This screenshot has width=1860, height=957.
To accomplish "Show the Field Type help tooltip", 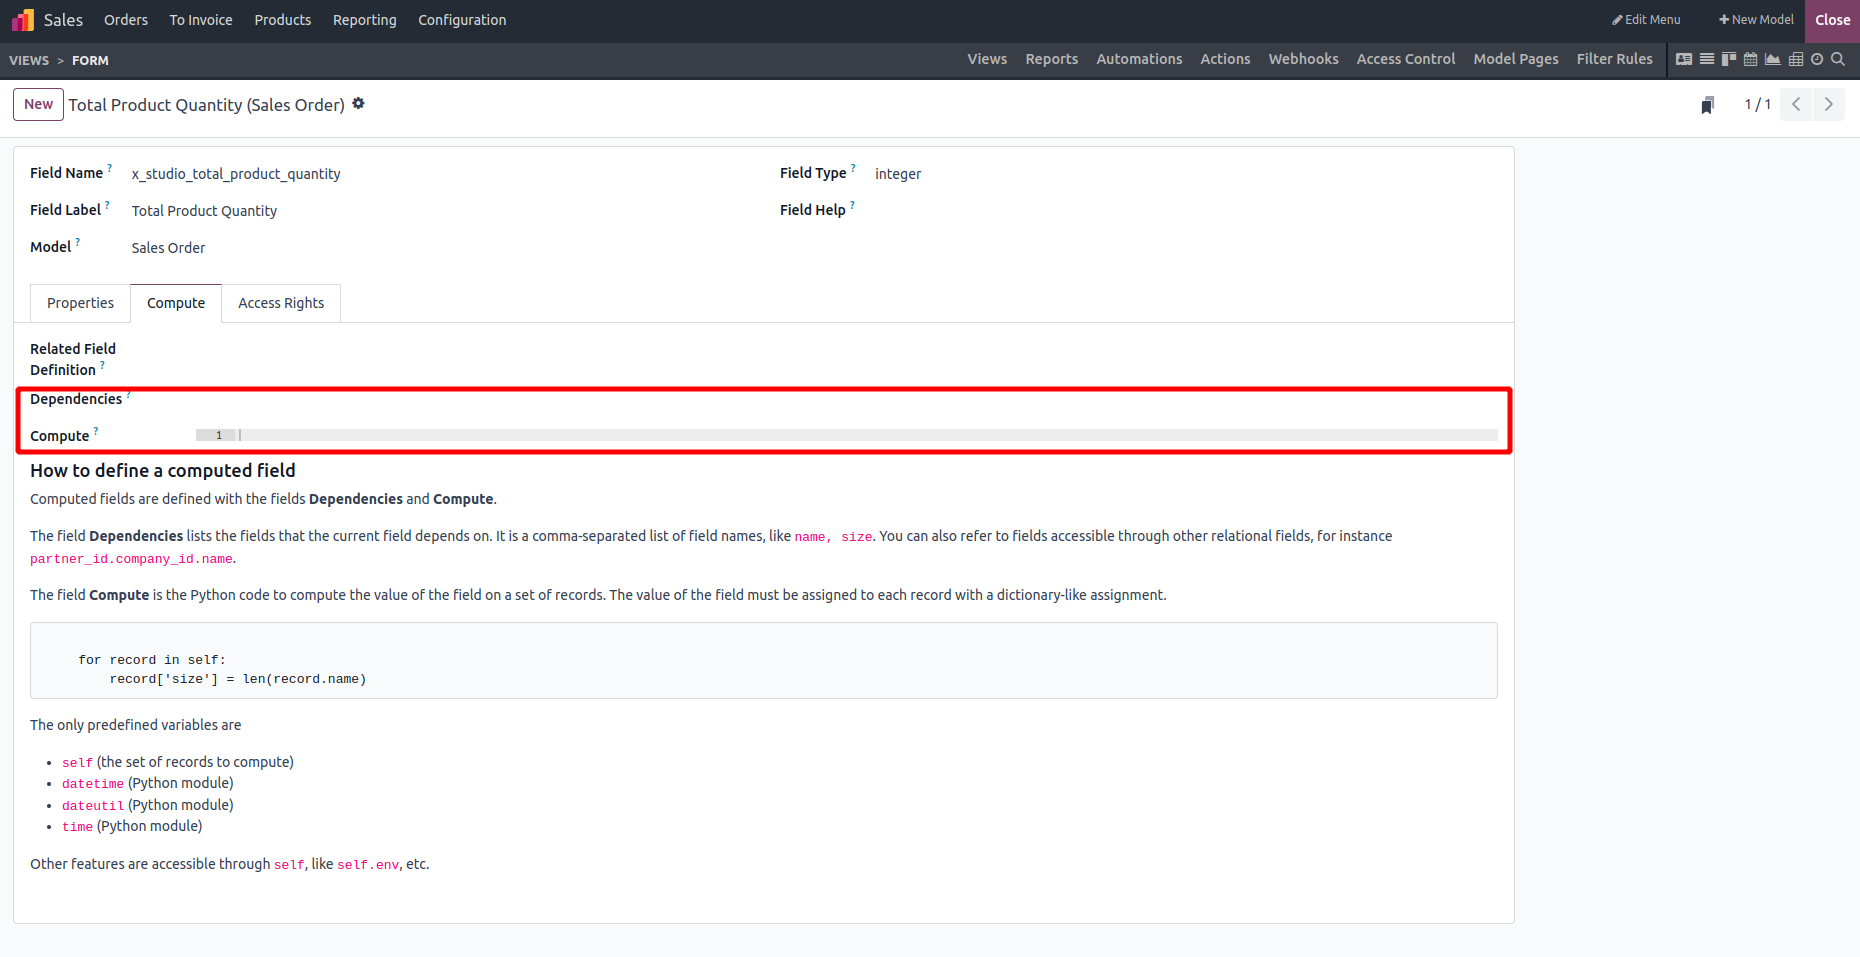I will pos(853,168).
